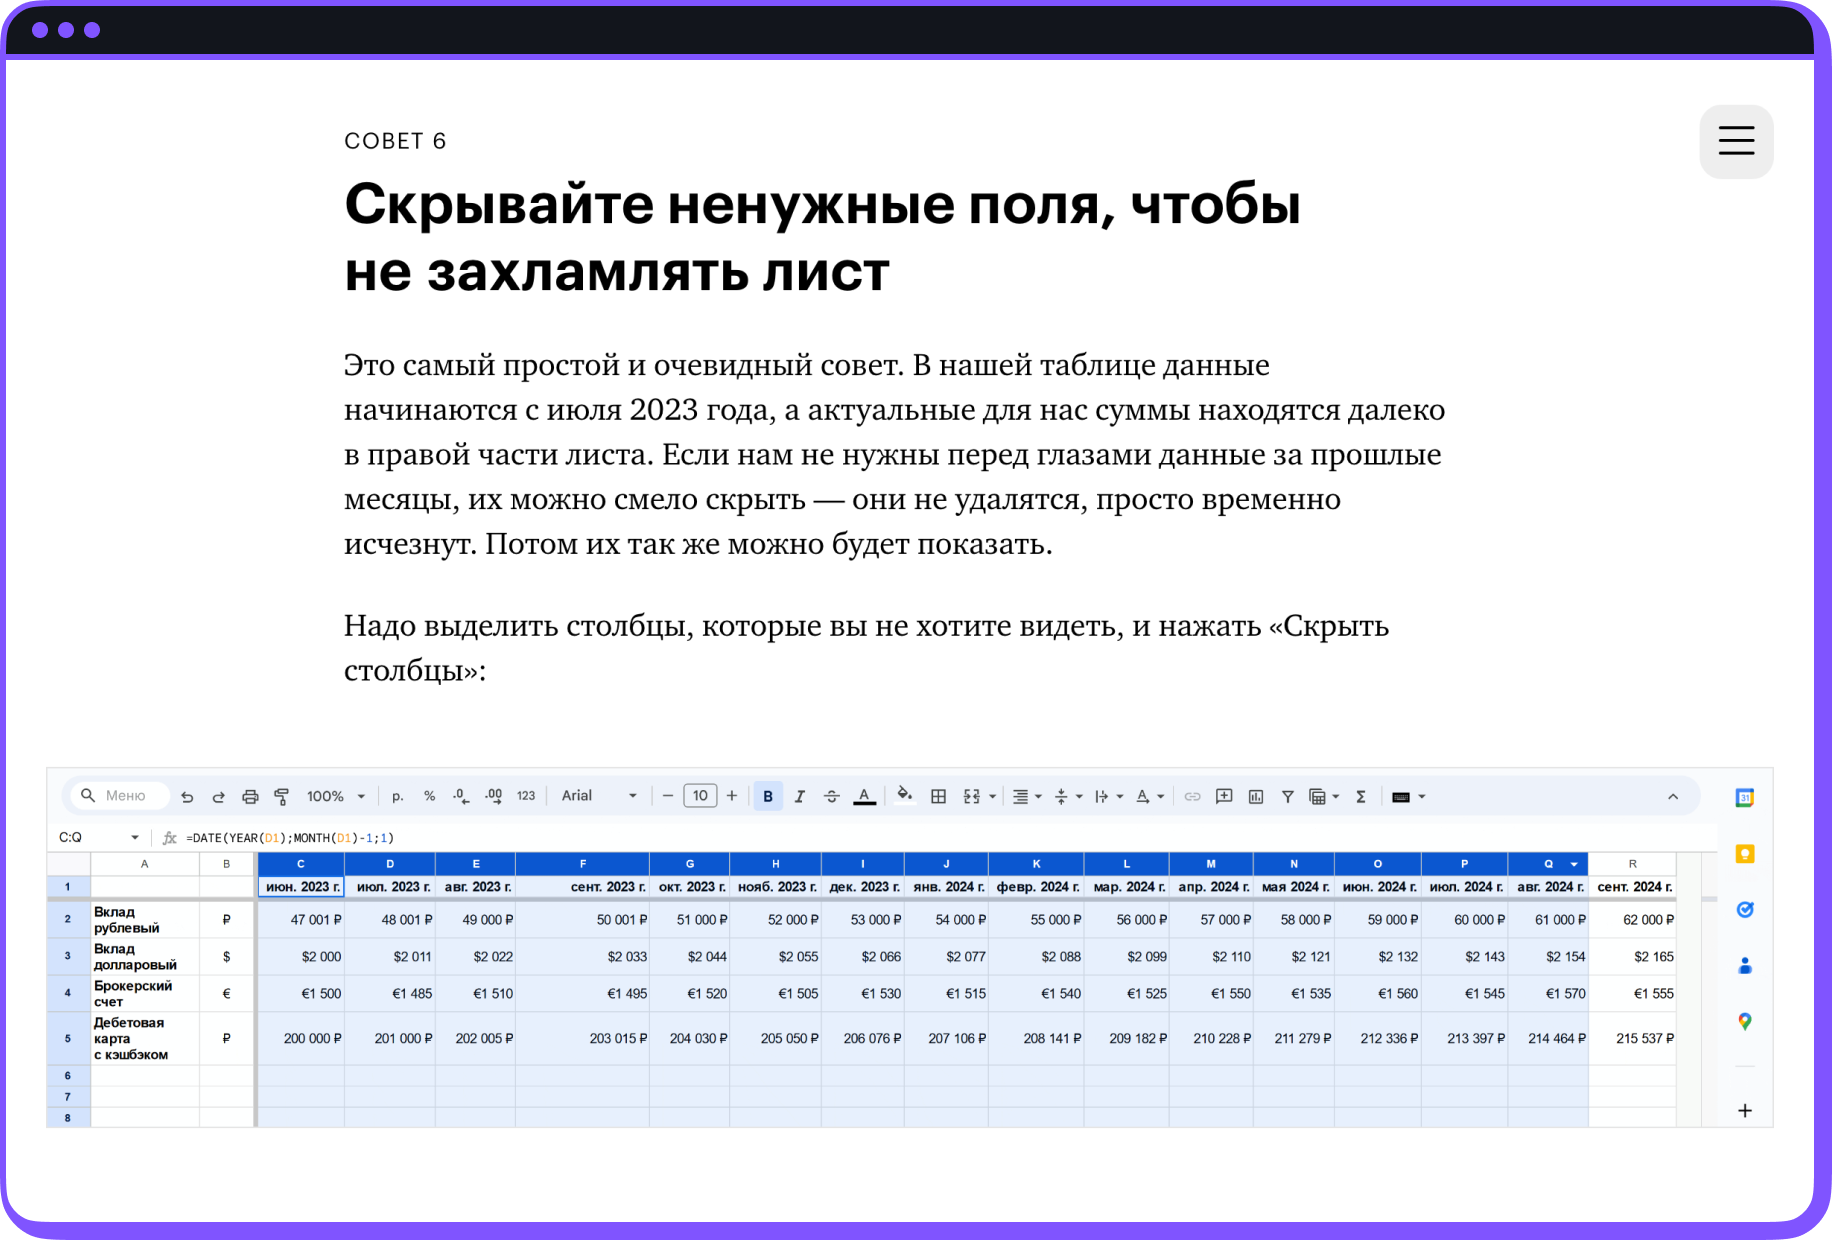
Task: Open column Q header dropdown arrow
Action: [x=1574, y=864]
